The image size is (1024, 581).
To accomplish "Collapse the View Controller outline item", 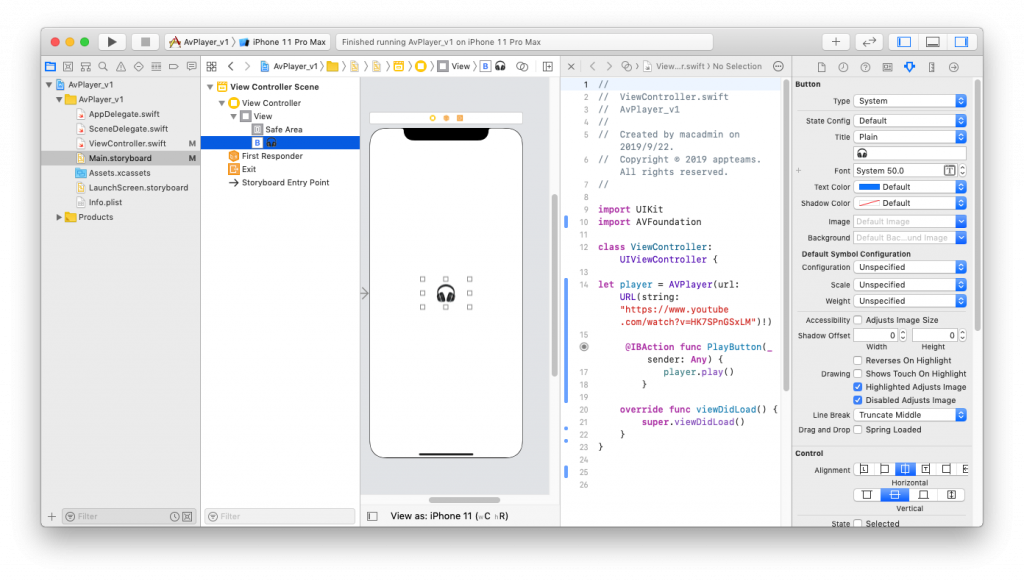I will [221, 103].
